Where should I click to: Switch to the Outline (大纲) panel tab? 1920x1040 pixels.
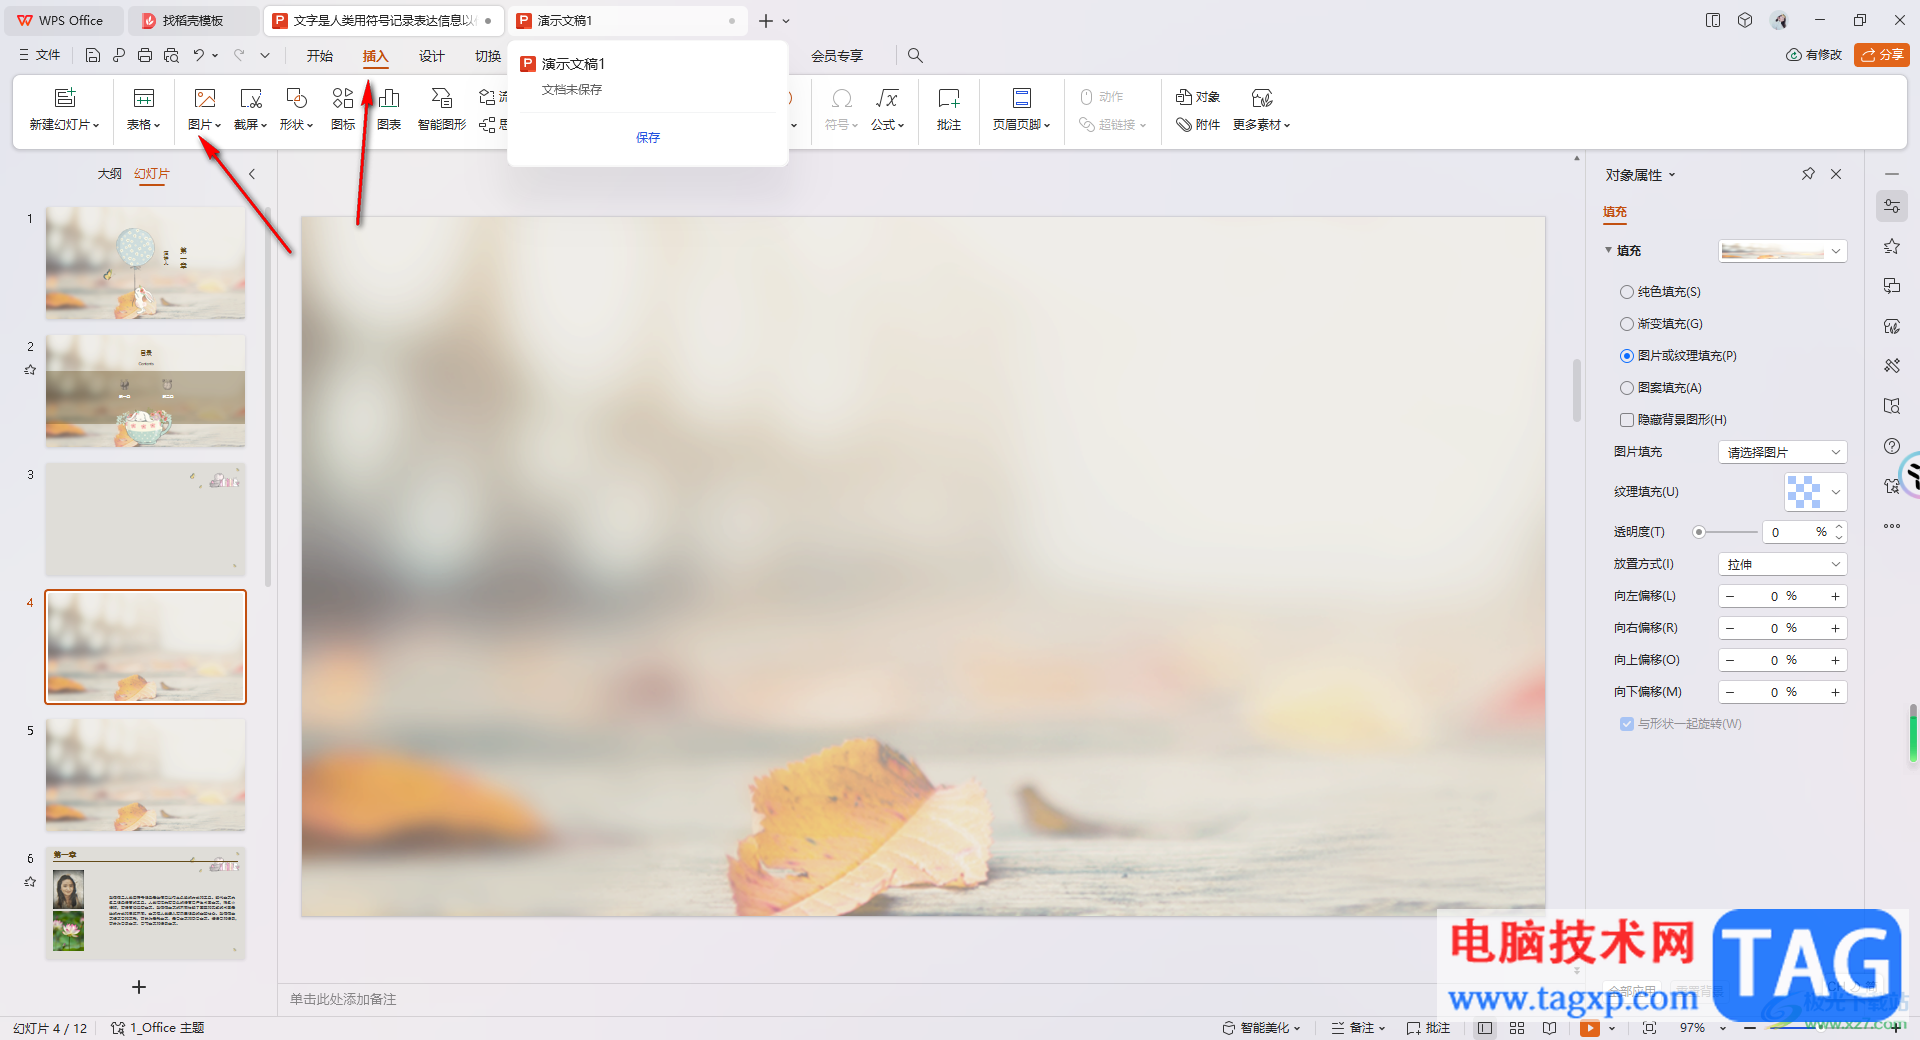(110, 174)
